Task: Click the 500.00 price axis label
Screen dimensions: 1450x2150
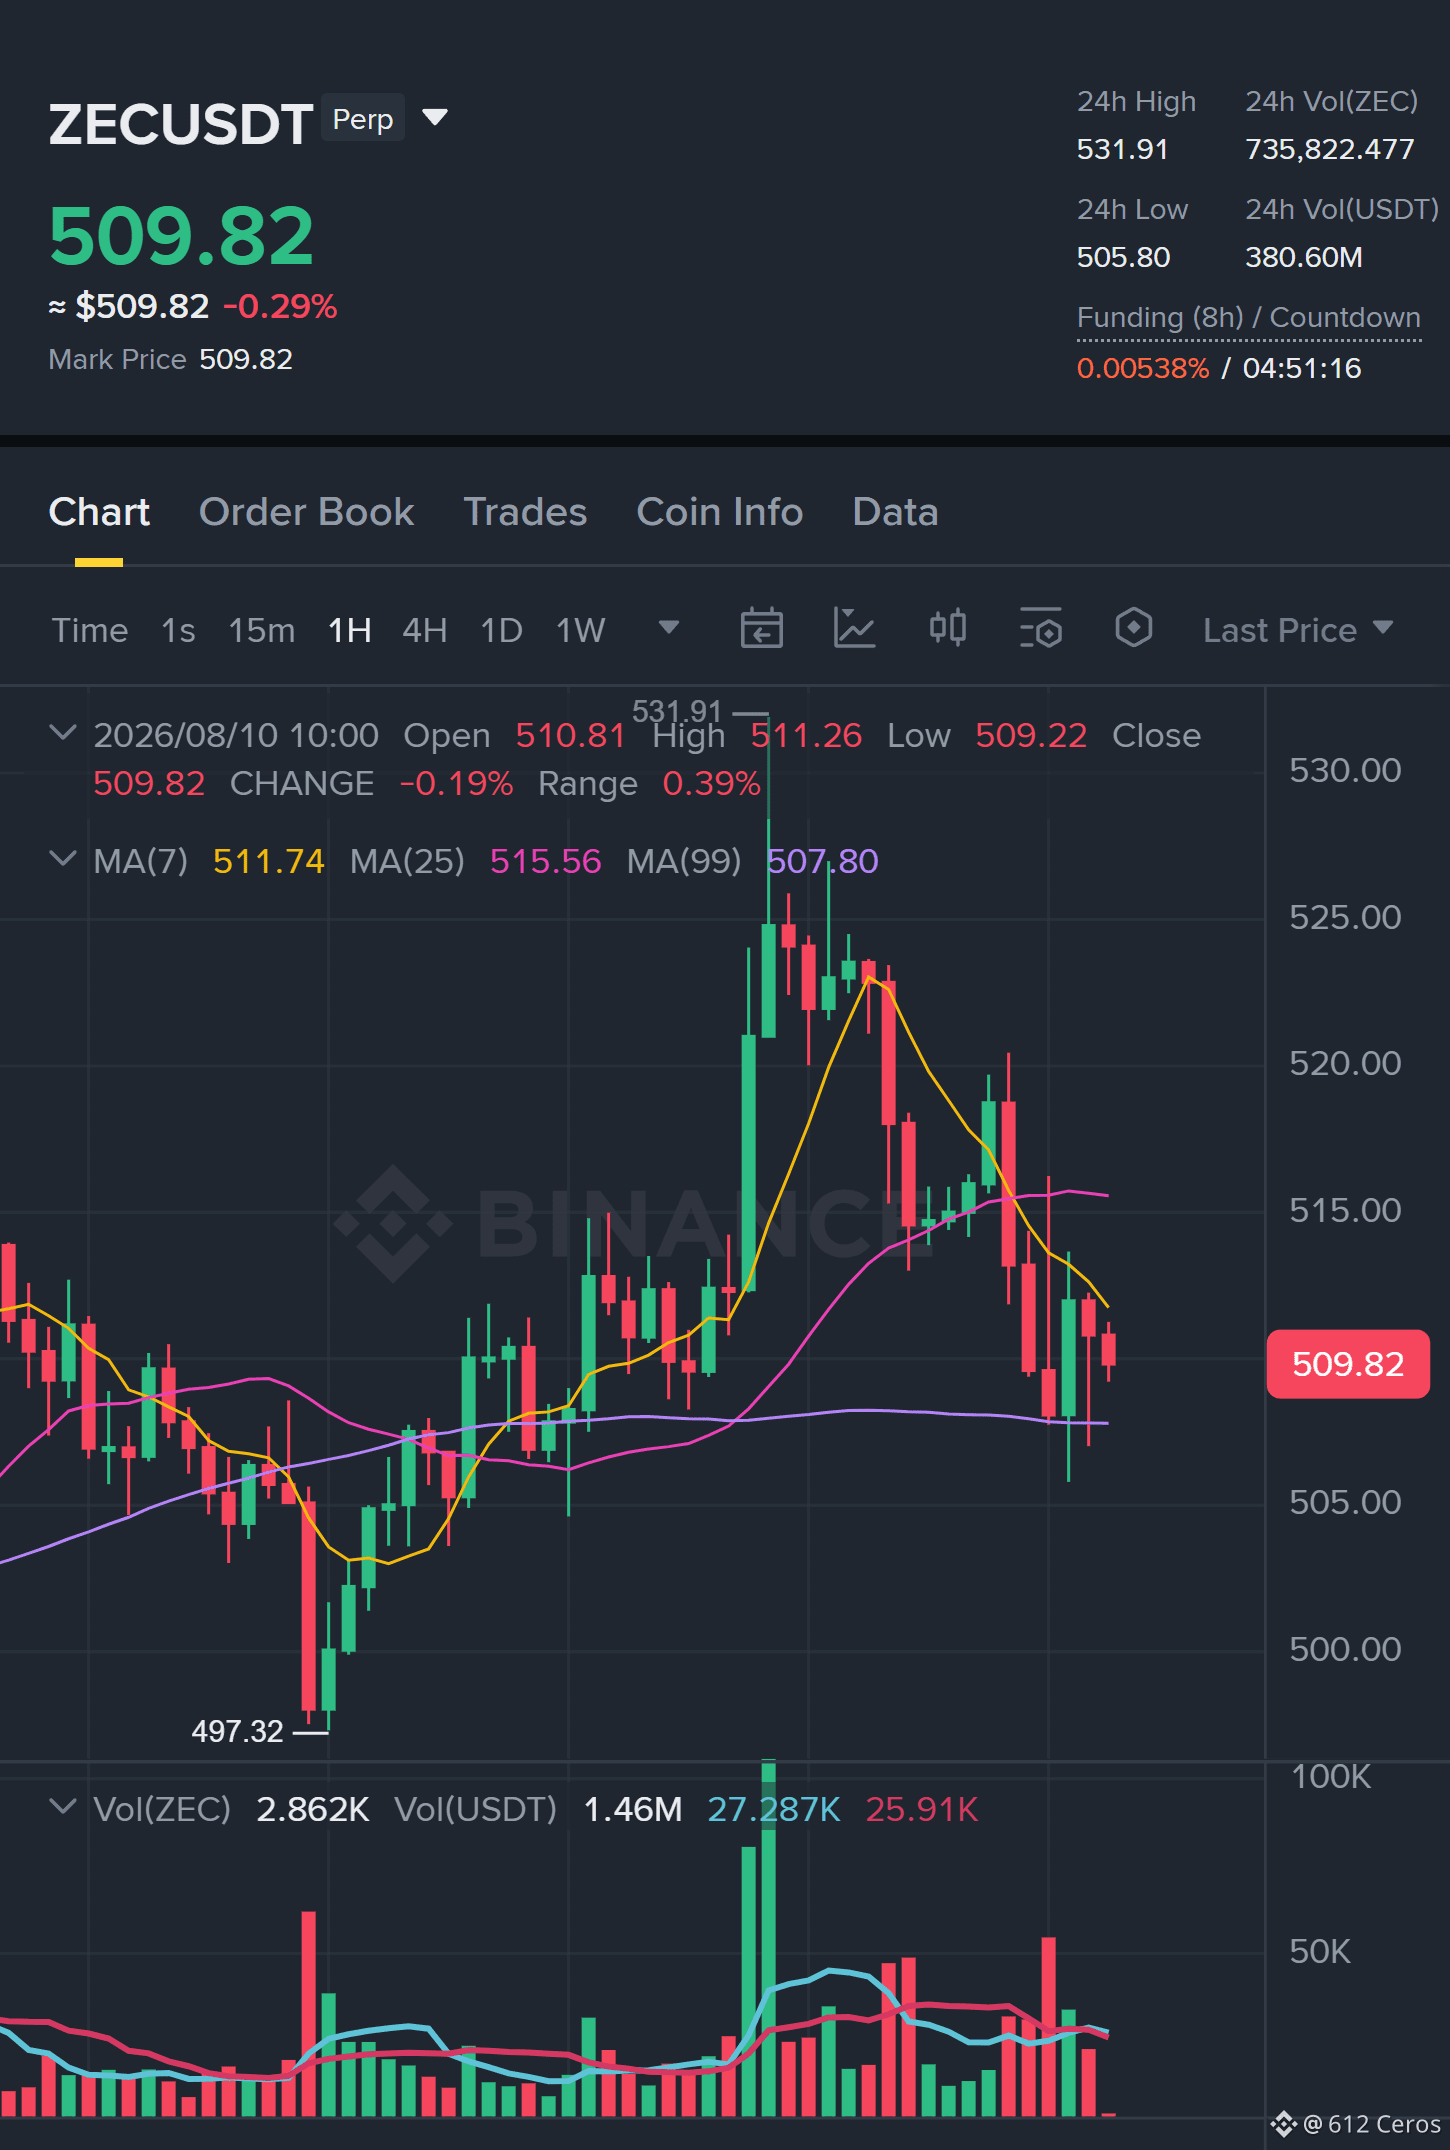Action: pos(1345,1649)
